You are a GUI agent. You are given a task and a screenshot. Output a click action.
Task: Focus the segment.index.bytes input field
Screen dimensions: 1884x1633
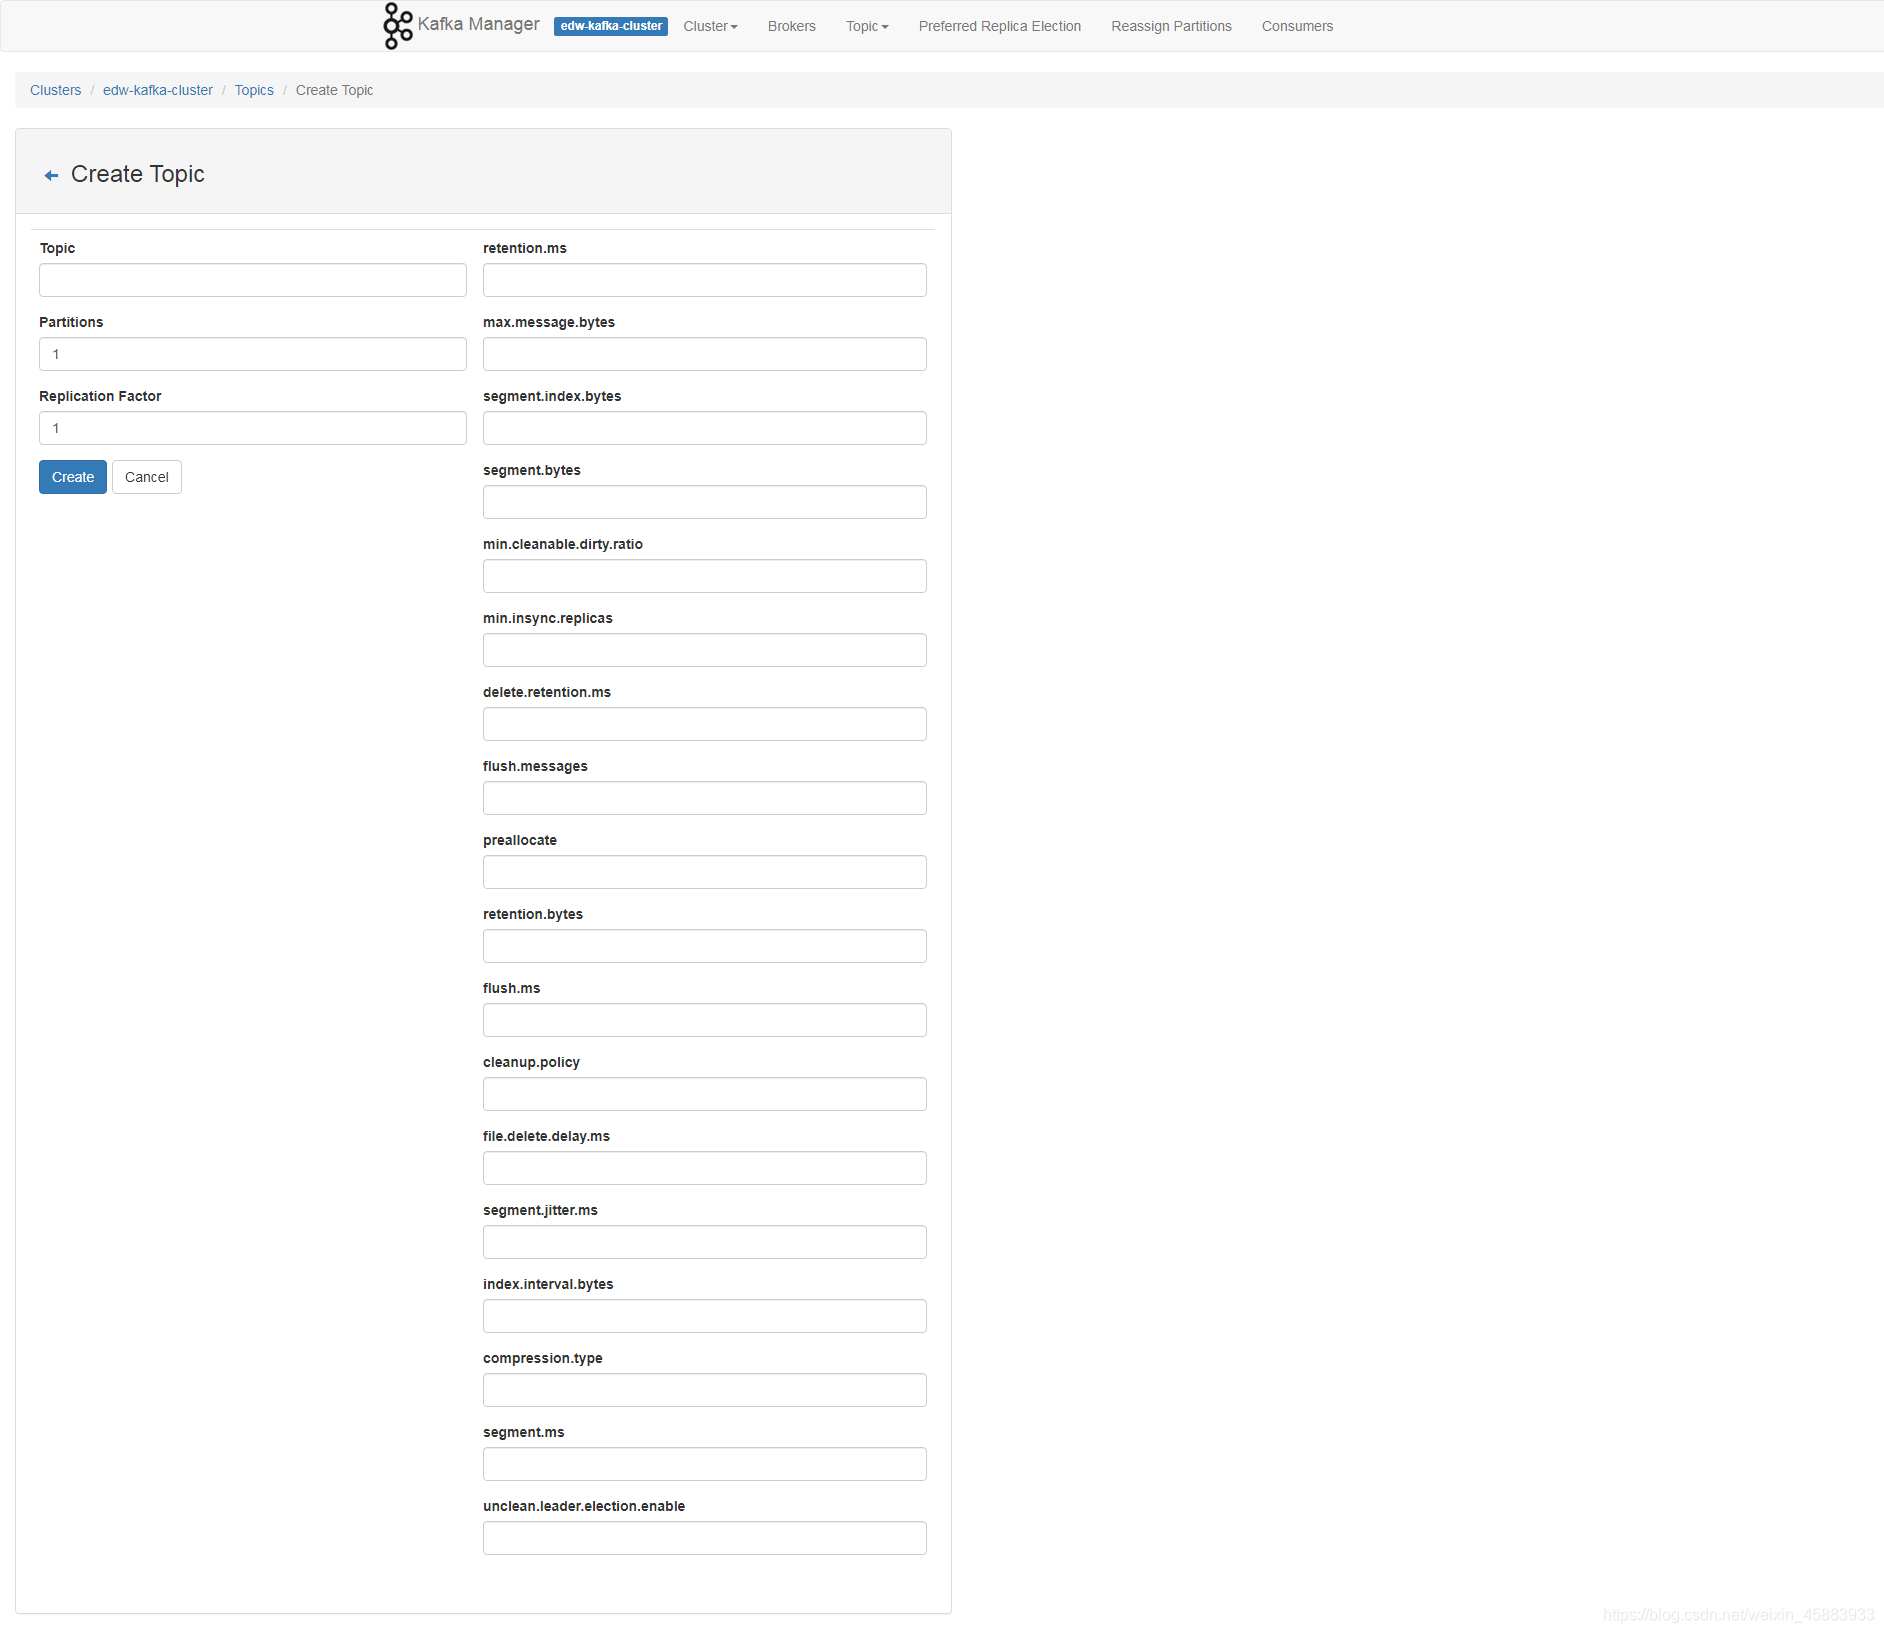pos(705,428)
